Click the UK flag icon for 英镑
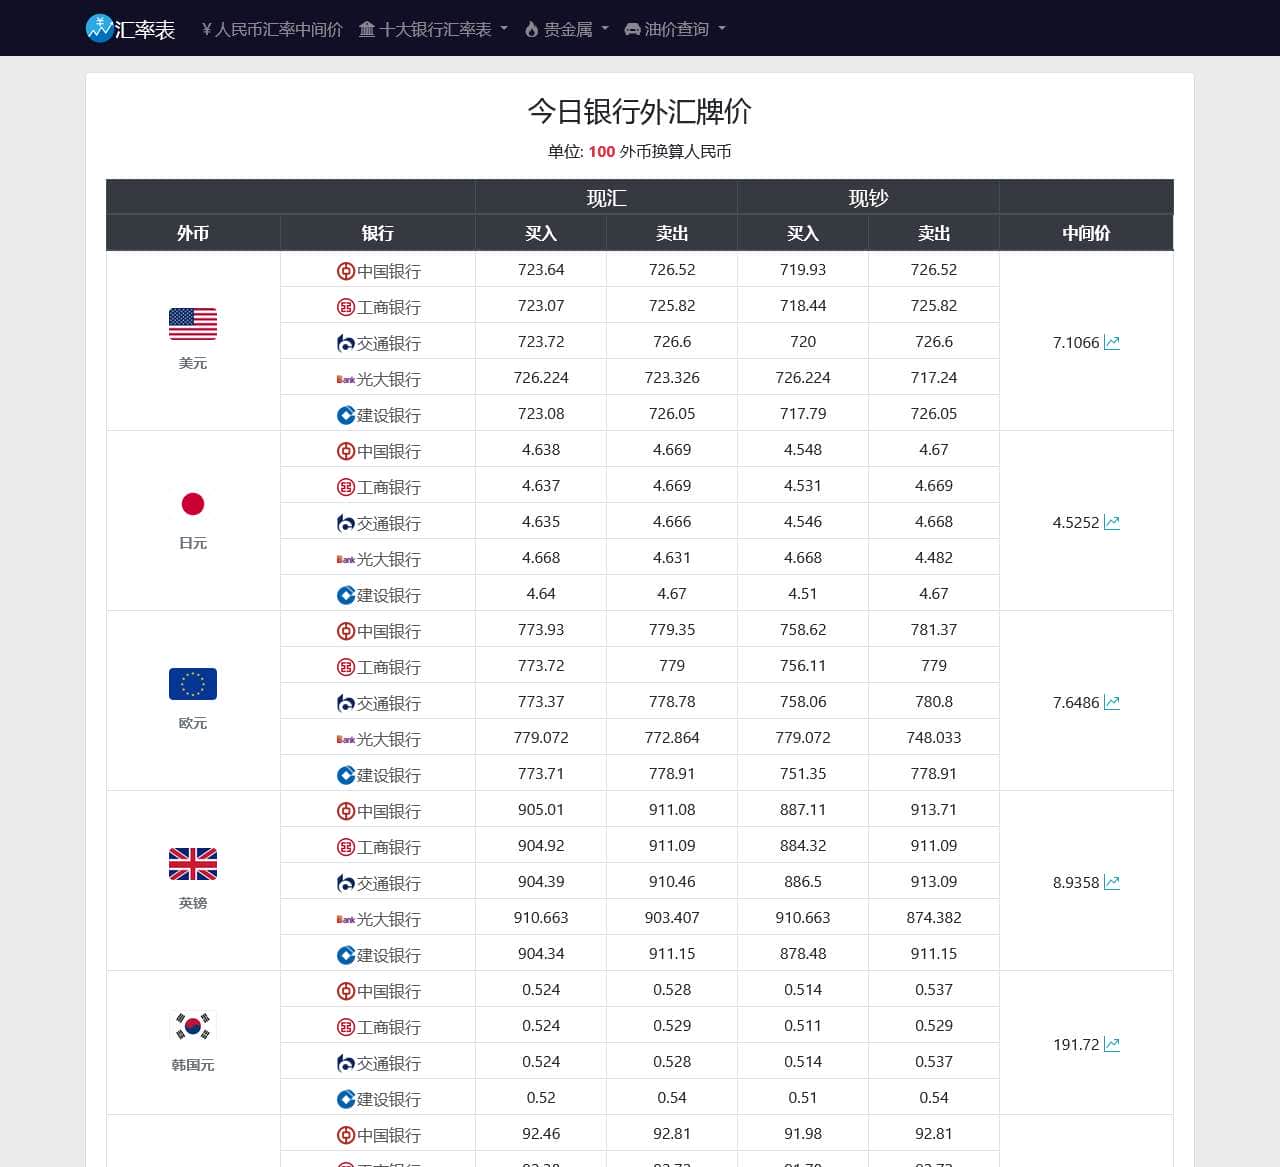1280x1167 pixels. click(193, 864)
